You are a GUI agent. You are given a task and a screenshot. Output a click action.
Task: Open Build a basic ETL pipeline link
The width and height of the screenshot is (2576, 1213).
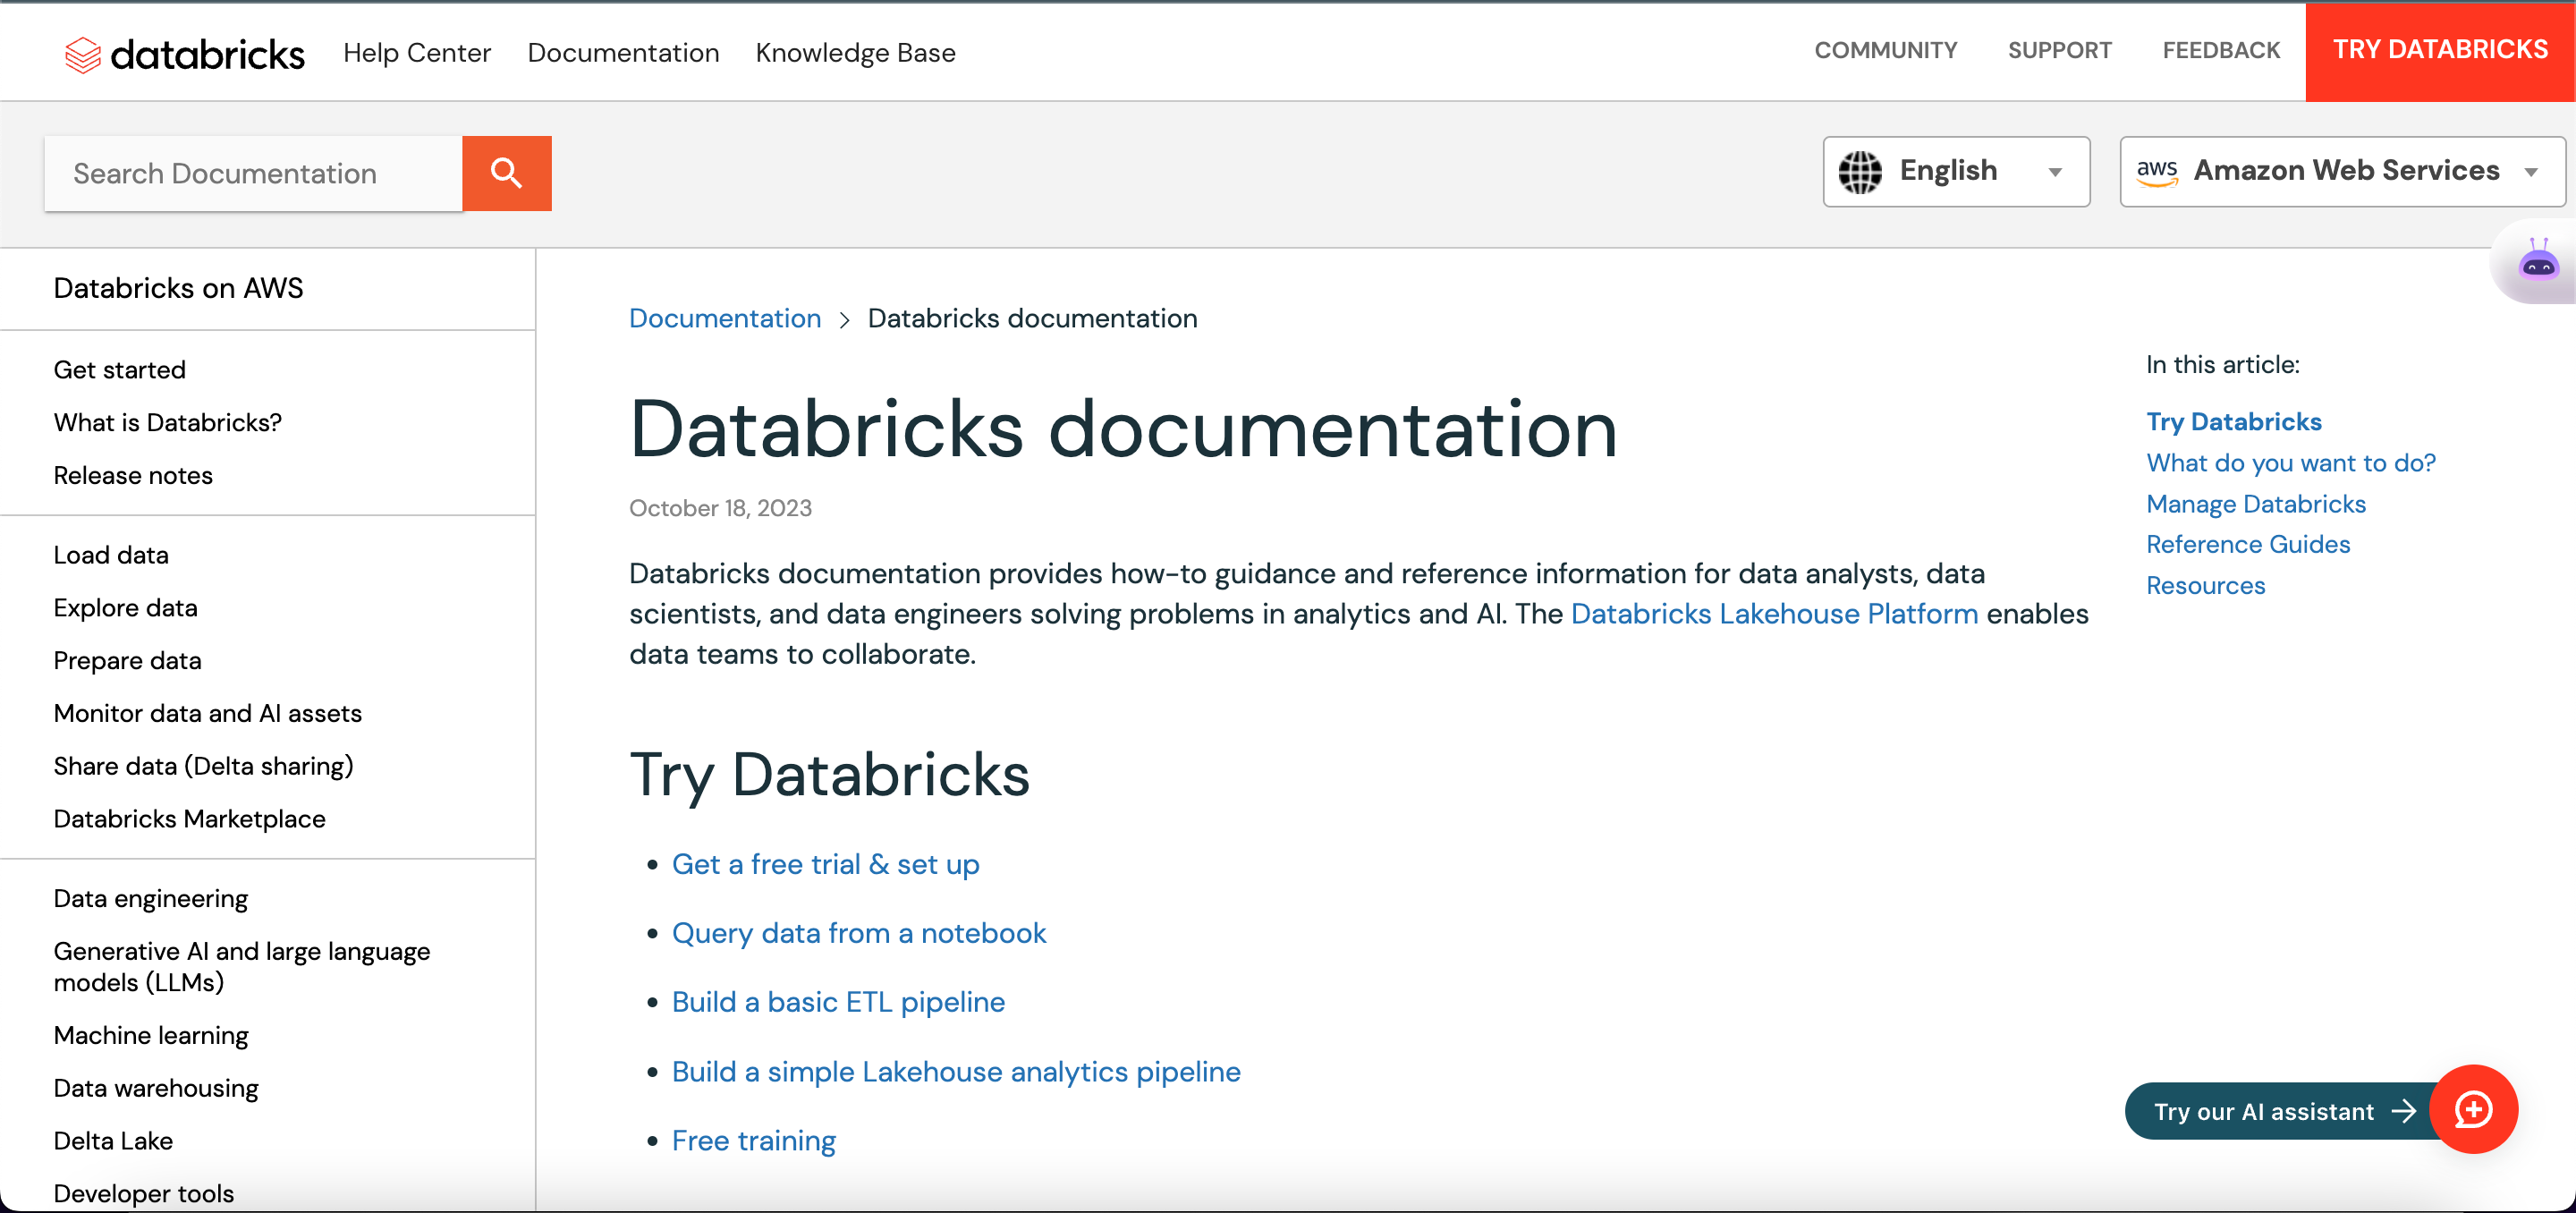(x=838, y=1002)
